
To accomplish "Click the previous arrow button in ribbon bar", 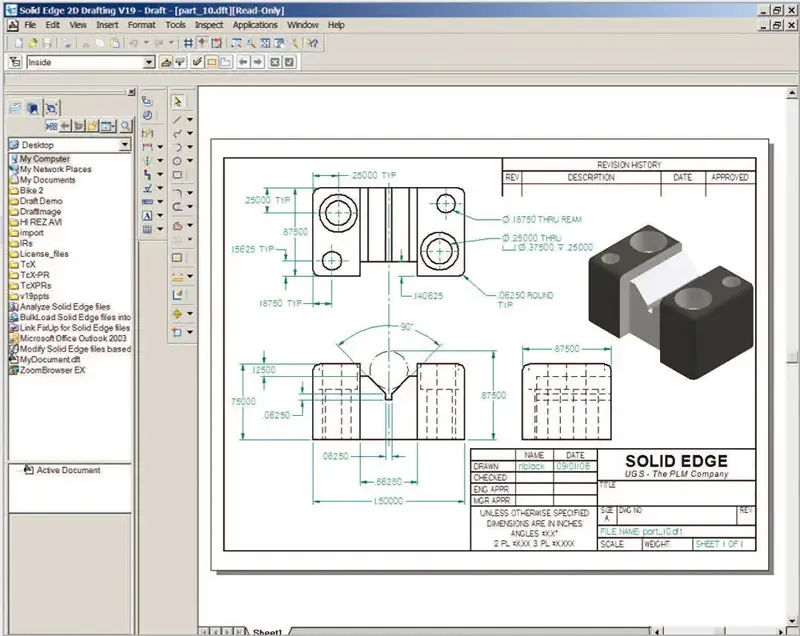I will pos(243,62).
